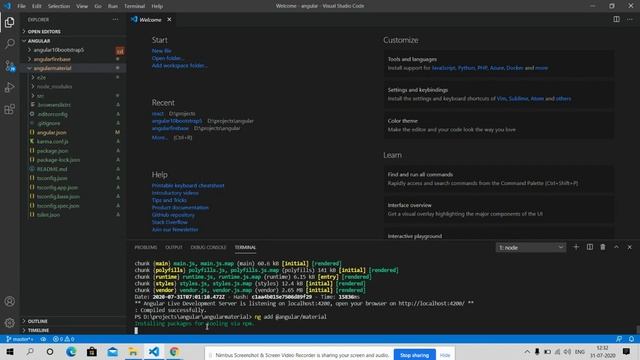This screenshot has width=640, height=360.
Task: Click the Color theme customize item
Action: pyautogui.click(x=498, y=125)
